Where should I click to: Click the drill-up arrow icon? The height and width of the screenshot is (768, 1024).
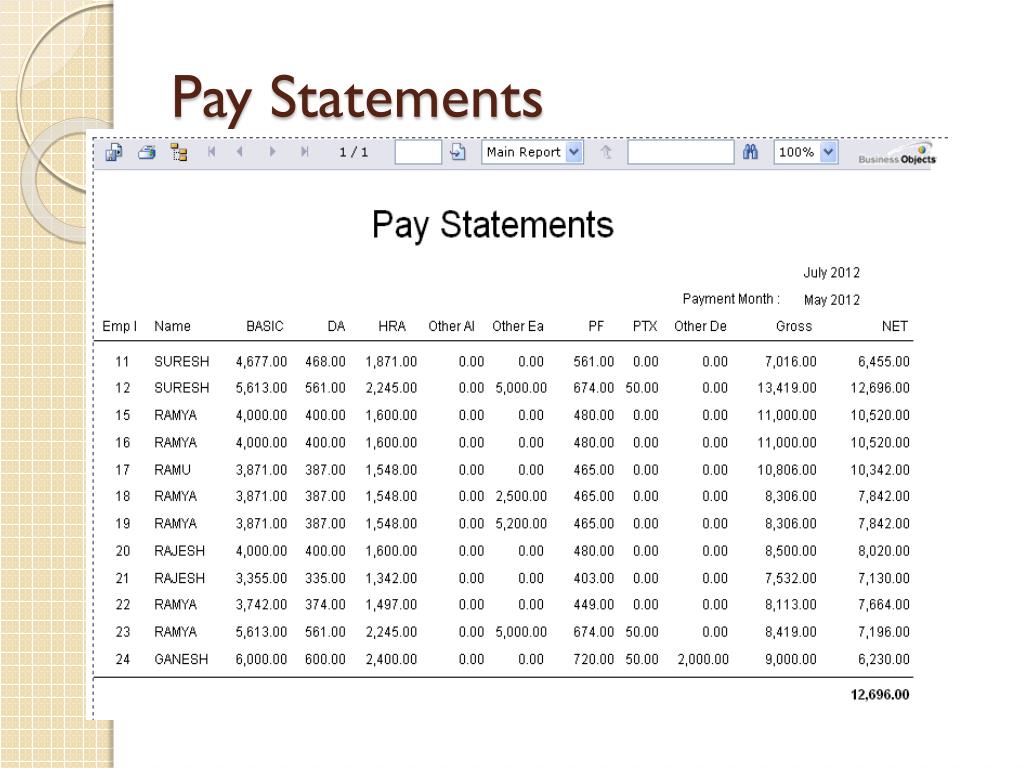pyautogui.click(x=606, y=152)
